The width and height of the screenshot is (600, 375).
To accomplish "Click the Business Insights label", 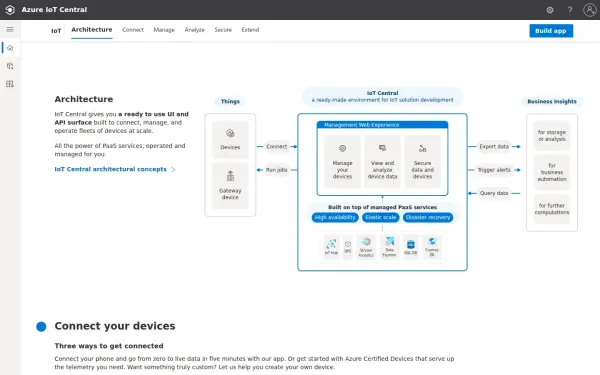I will (552, 101).
